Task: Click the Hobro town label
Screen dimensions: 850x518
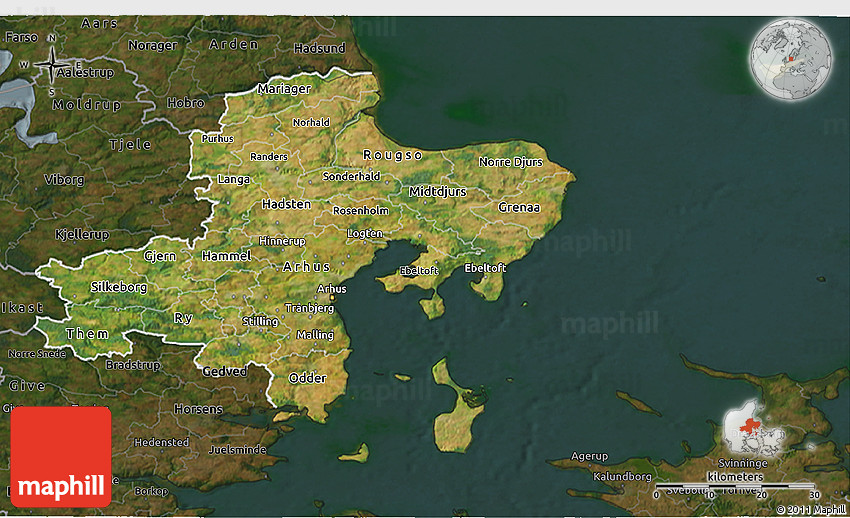Action: 186,103
